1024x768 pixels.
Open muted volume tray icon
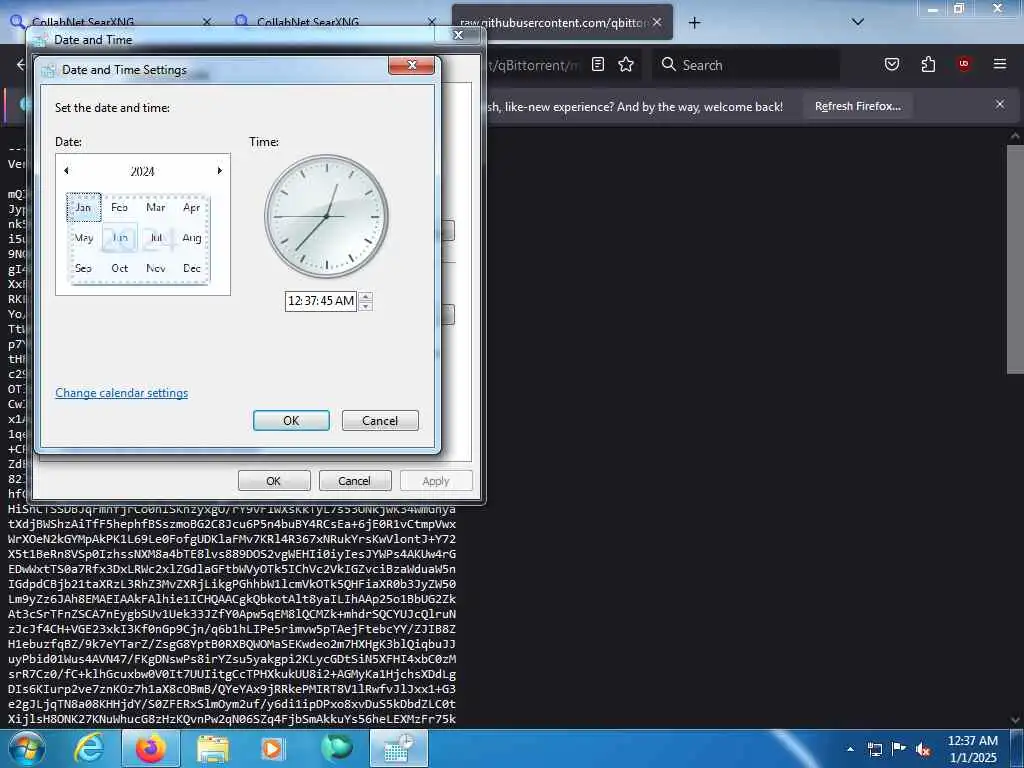pyautogui.click(x=923, y=749)
